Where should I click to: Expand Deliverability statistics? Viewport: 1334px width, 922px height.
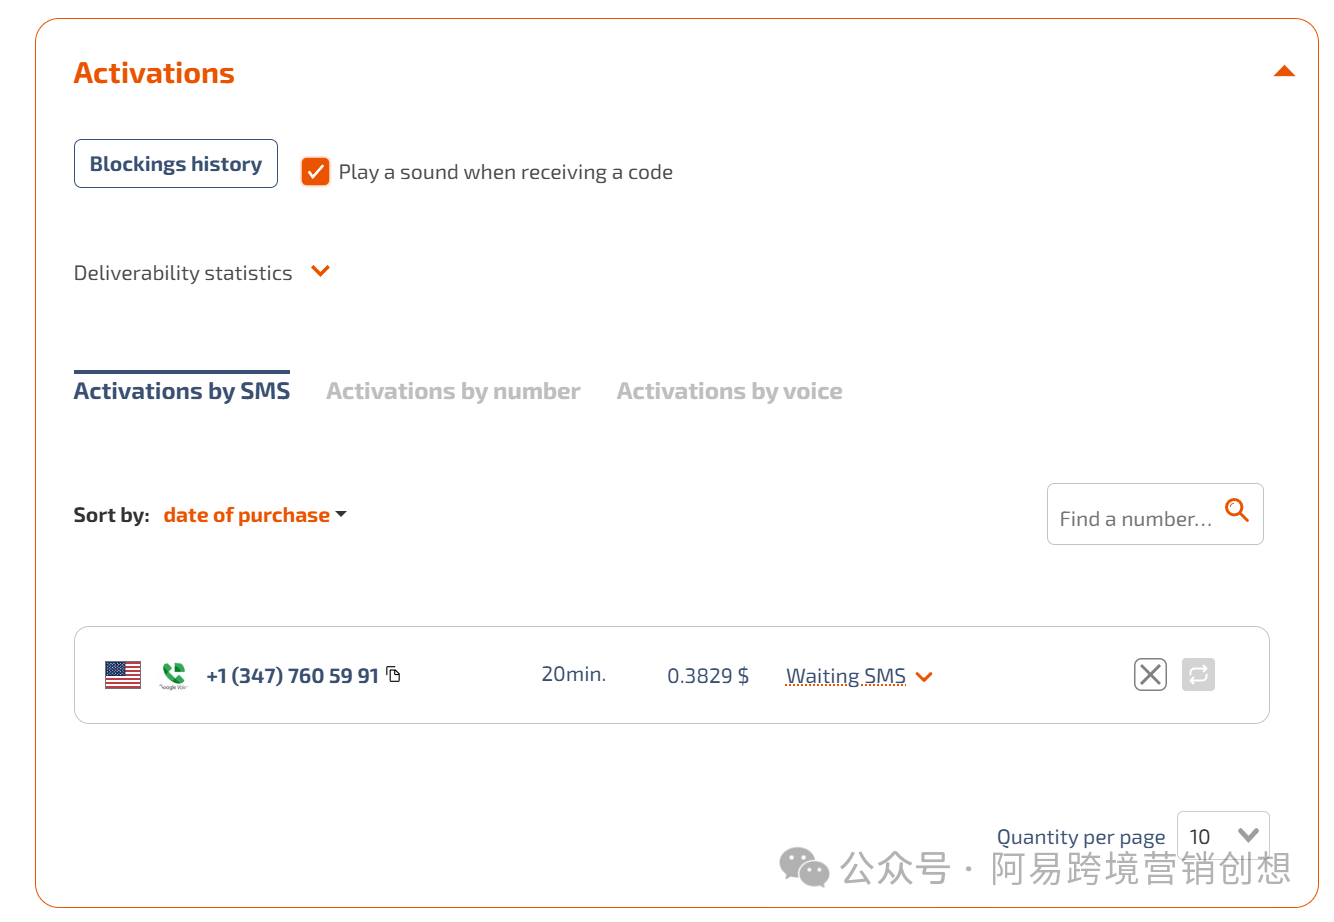point(320,272)
